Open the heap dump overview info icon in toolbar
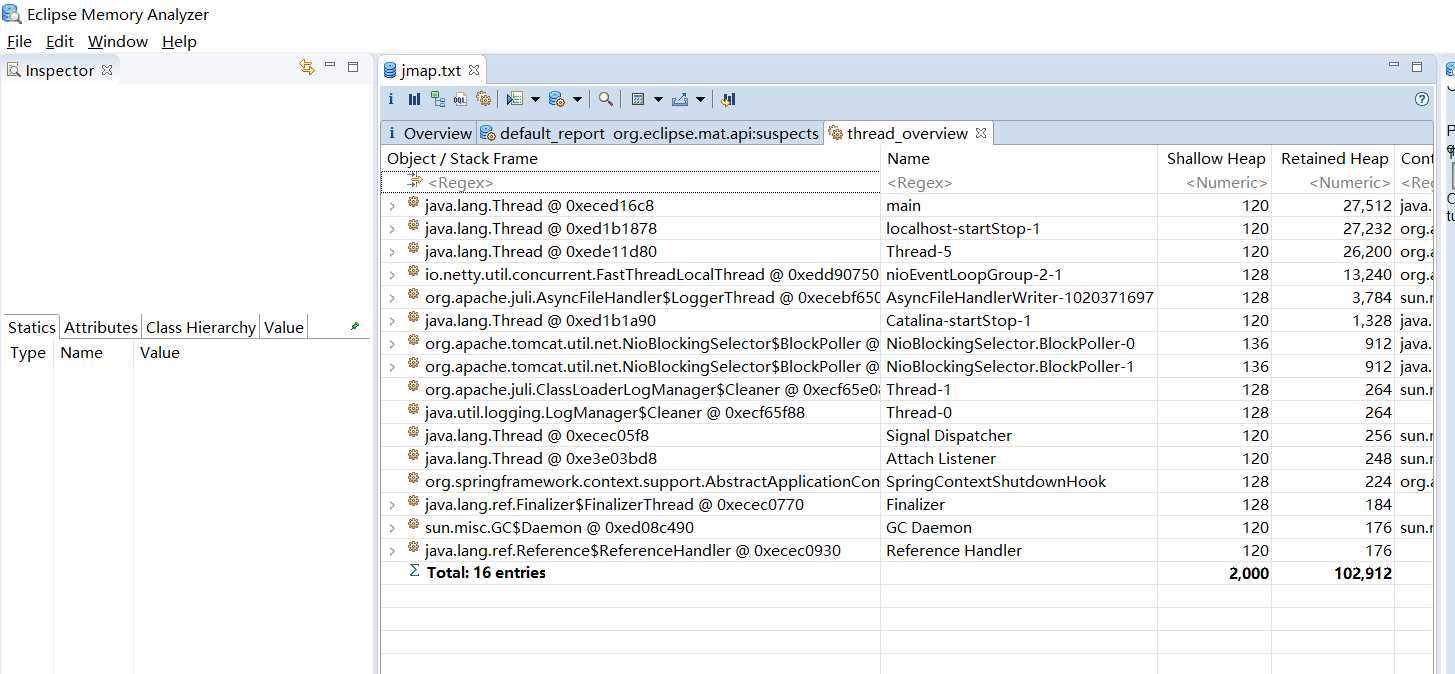 [391, 99]
